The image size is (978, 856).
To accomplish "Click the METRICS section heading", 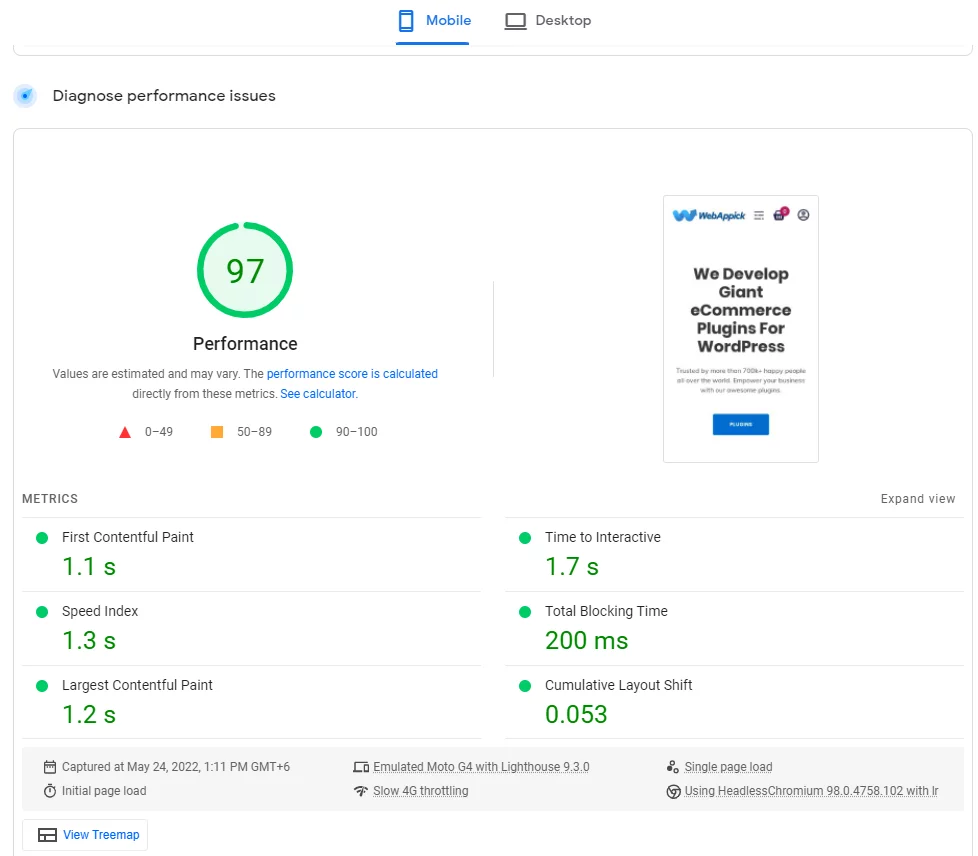I will pyautogui.click(x=50, y=499).
